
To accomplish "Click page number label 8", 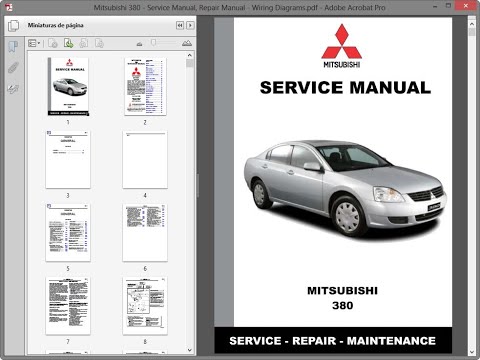I will coord(145,341).
